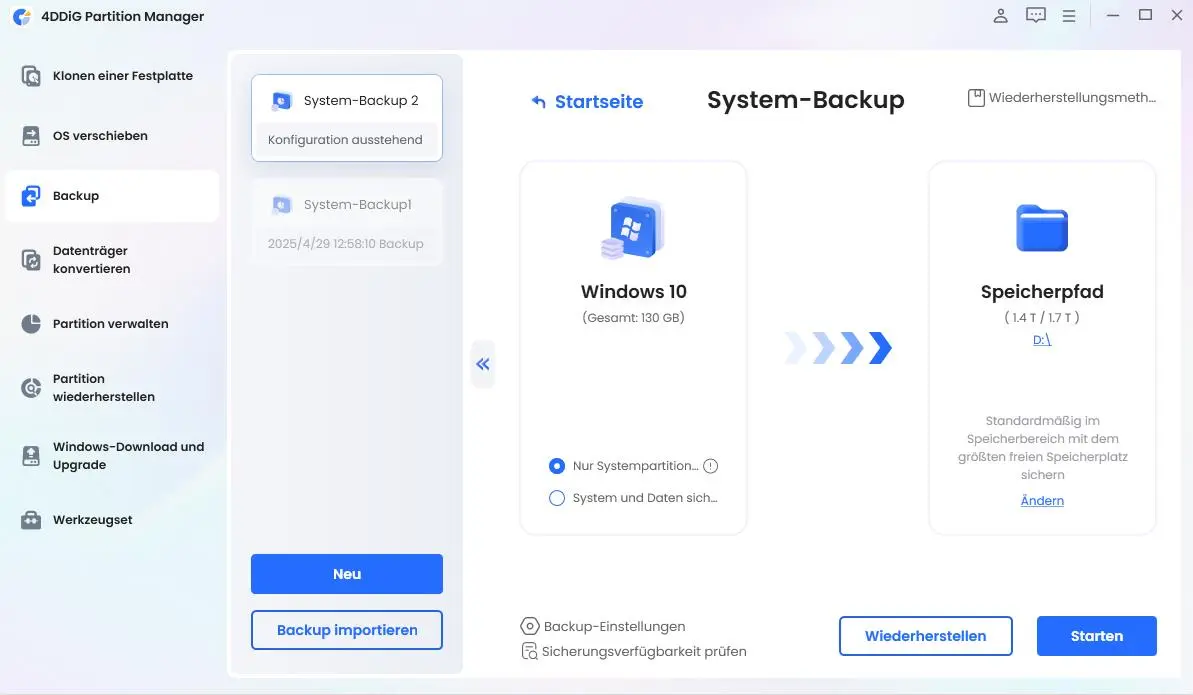
Task: Open the D:\ storage path link
Action: 1042,340
